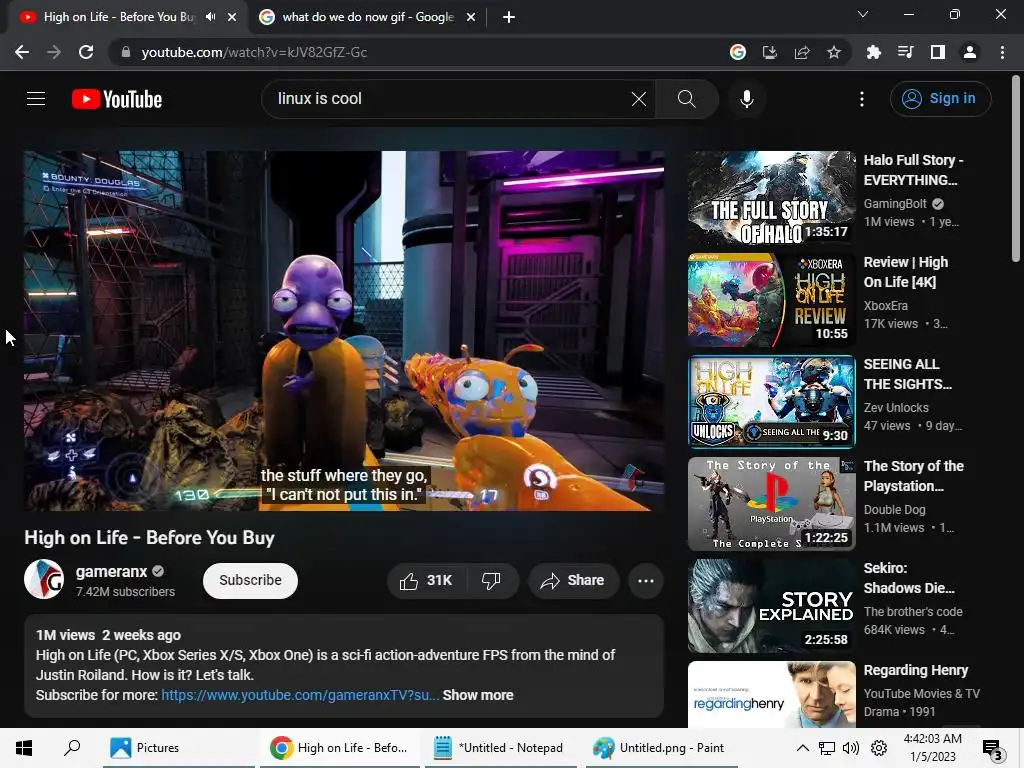Open Chrome three-dot menu
Screen dimensions: 1024x768
(x=1002, y=52)
